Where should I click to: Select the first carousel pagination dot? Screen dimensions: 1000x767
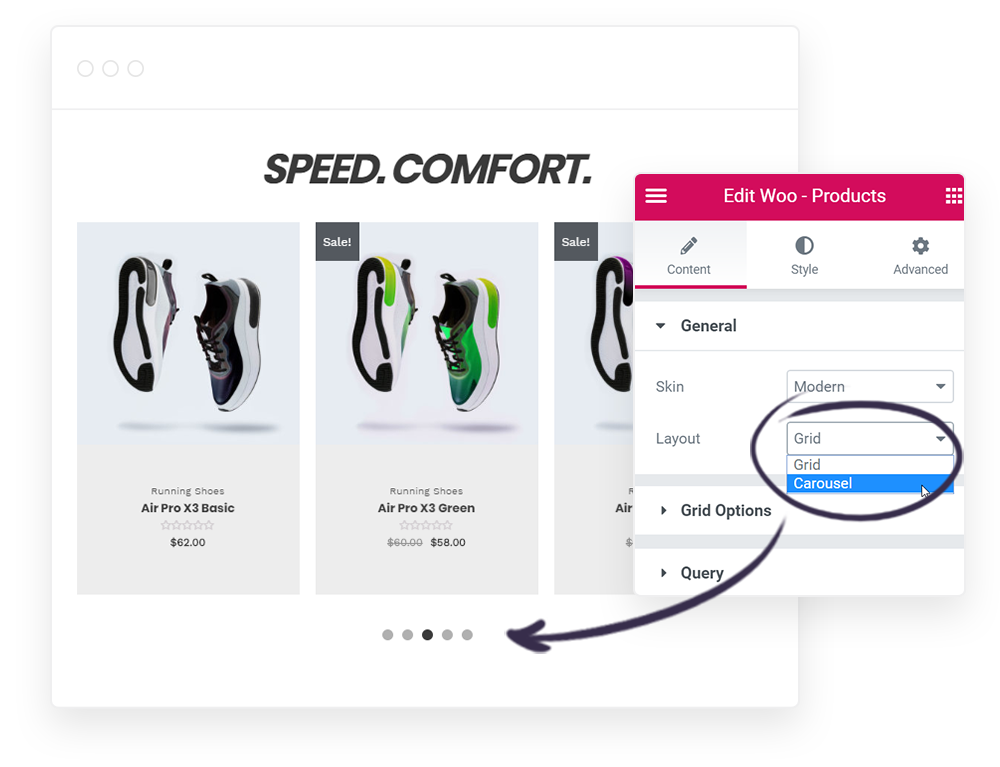click(388, 635)
